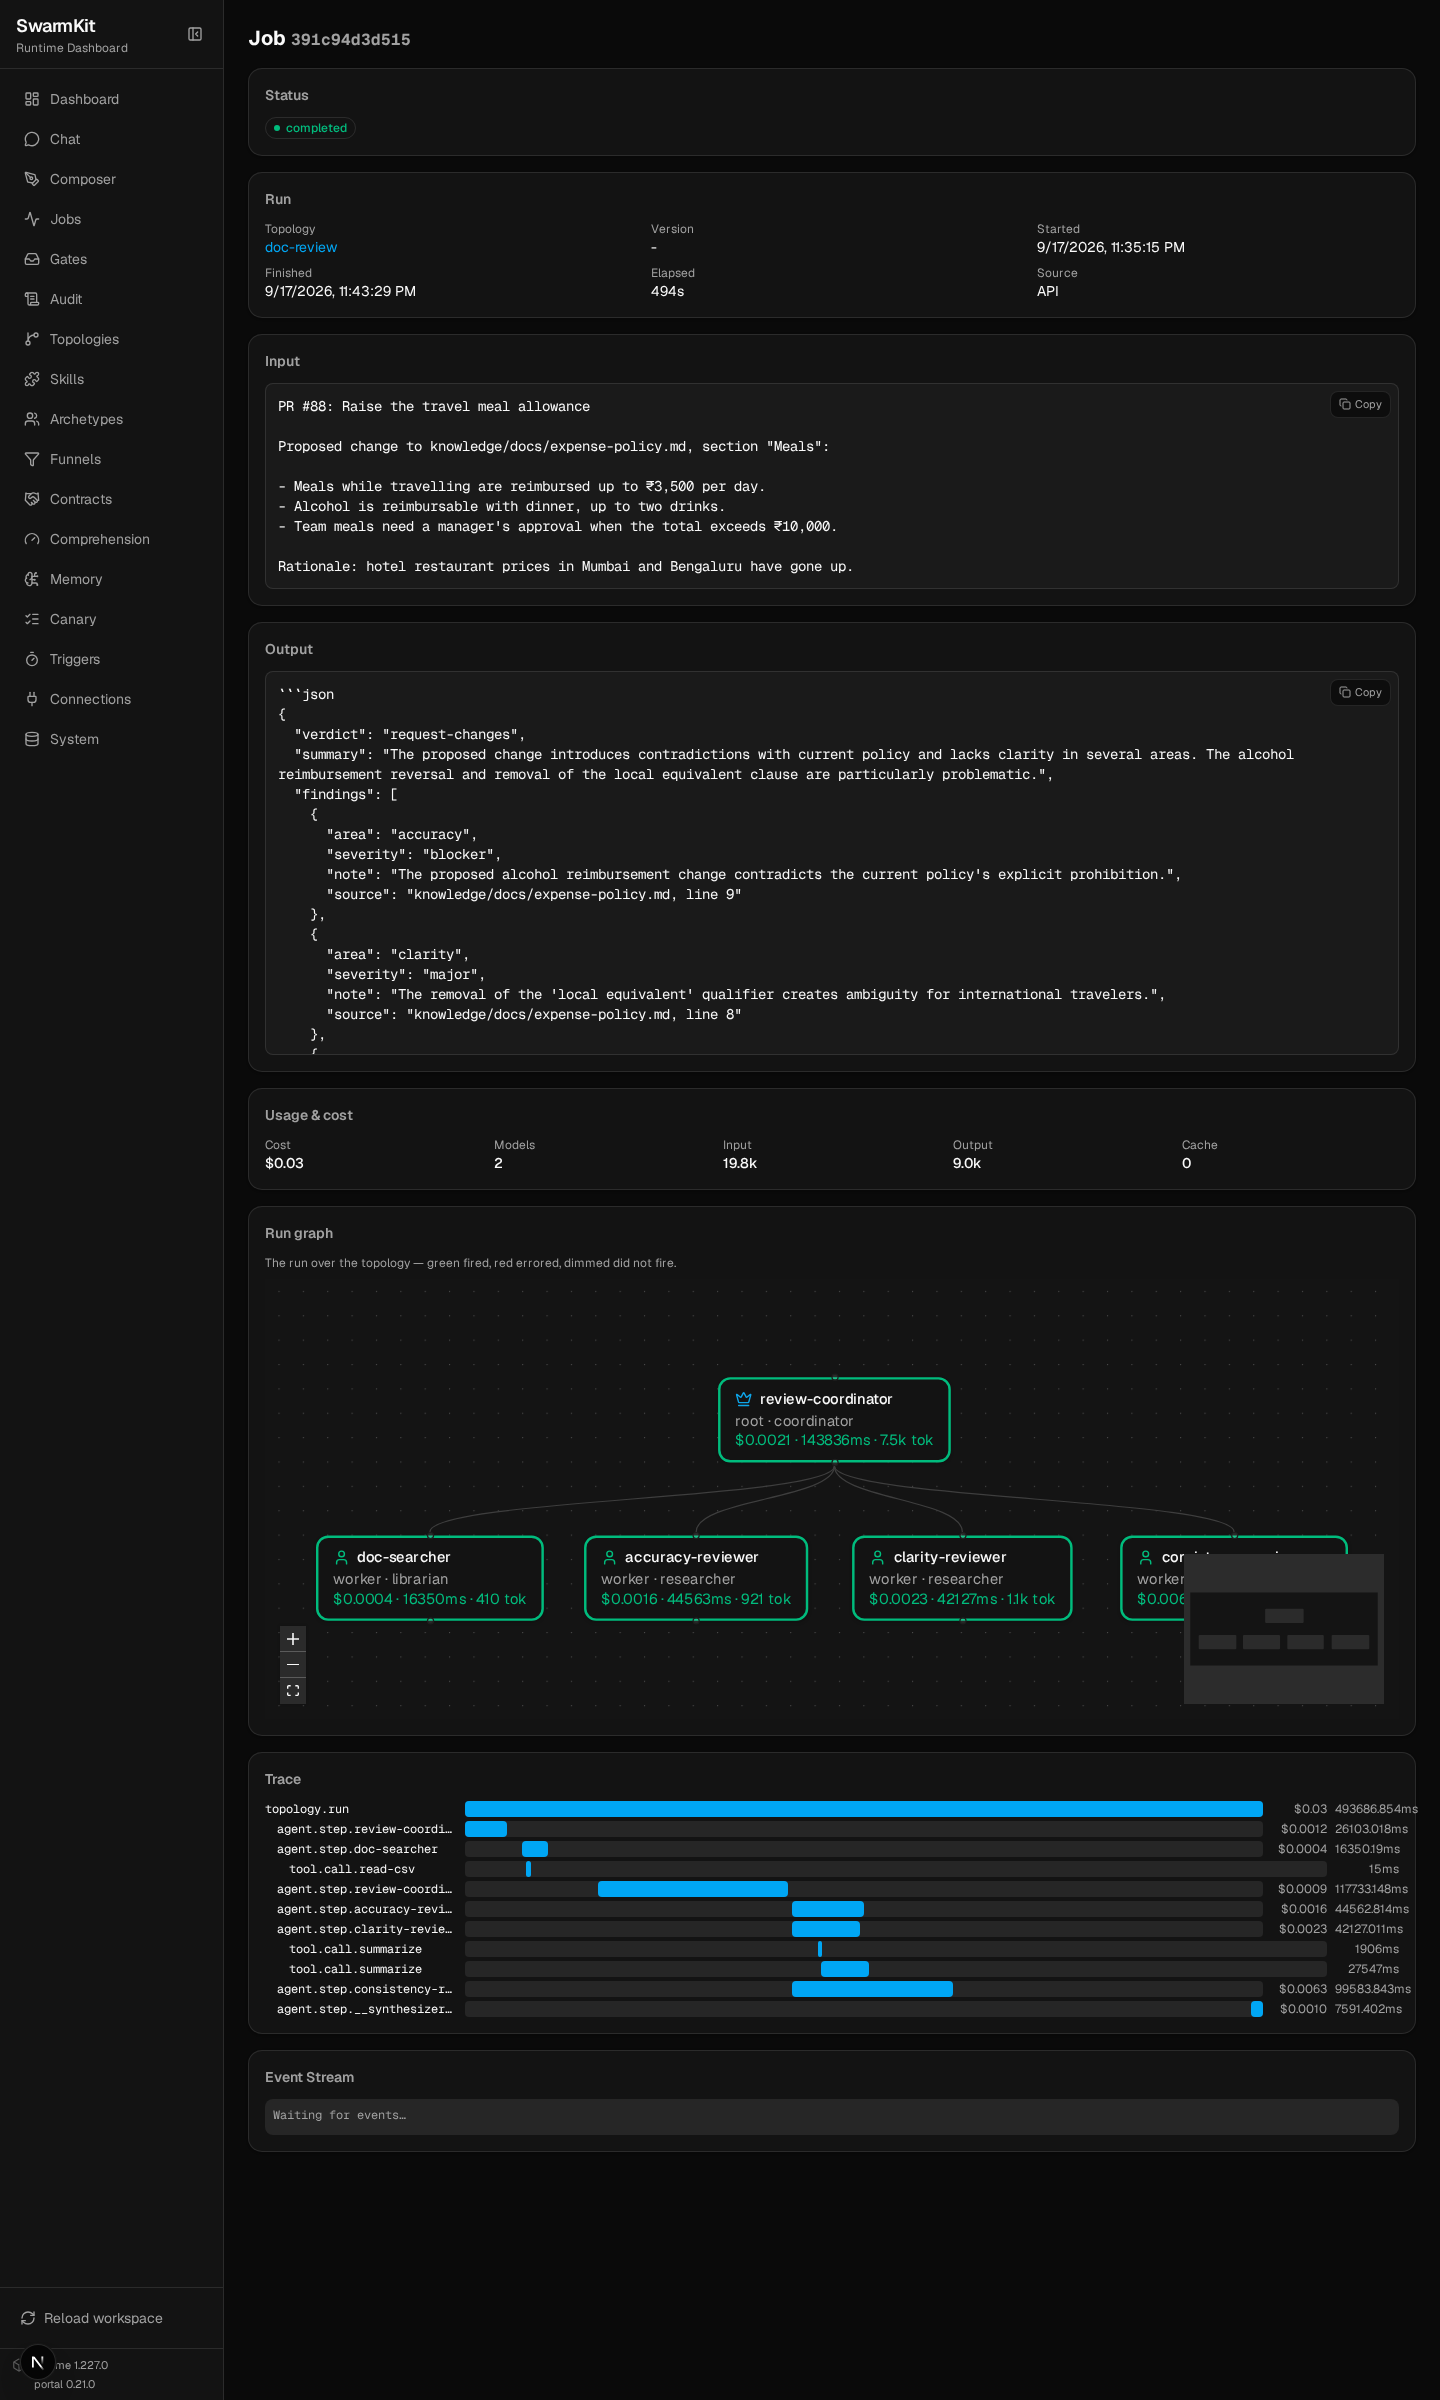Click Elapsed value 494s
Image resolution: width=1440 pixels, height=2400 pixels.
coord(667,291)
